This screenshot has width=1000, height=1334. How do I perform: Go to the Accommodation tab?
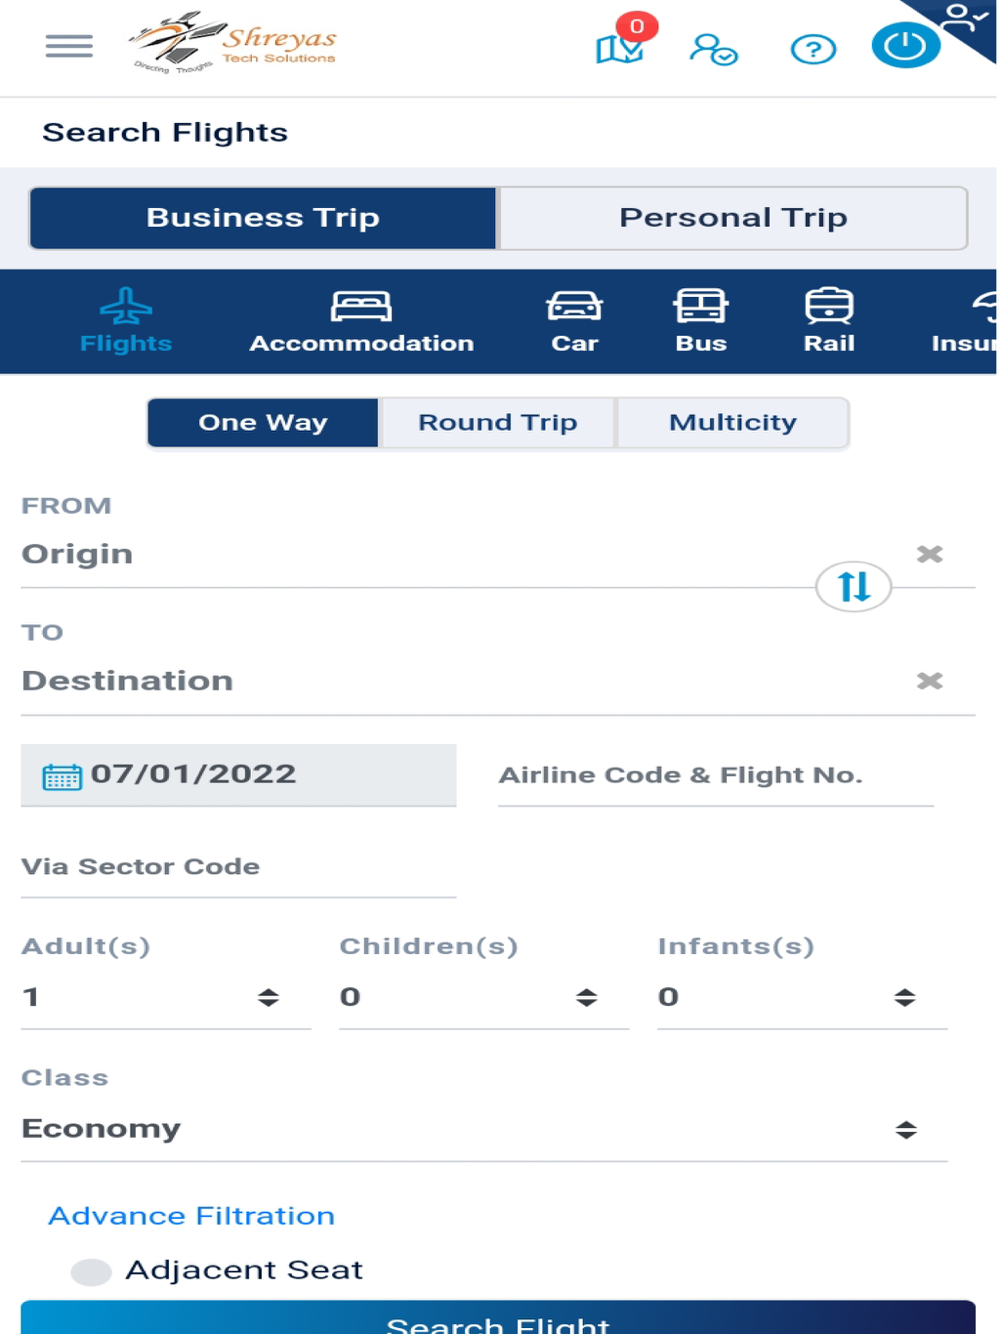coord(361,322)
